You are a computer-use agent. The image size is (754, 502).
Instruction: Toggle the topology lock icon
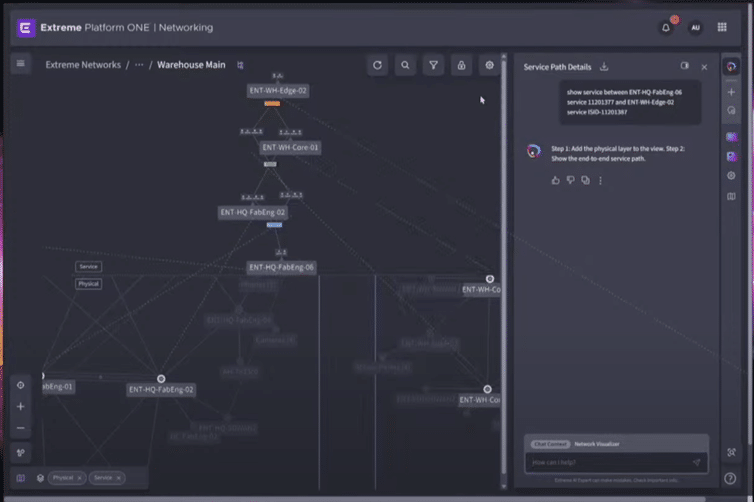pos(461,65)
